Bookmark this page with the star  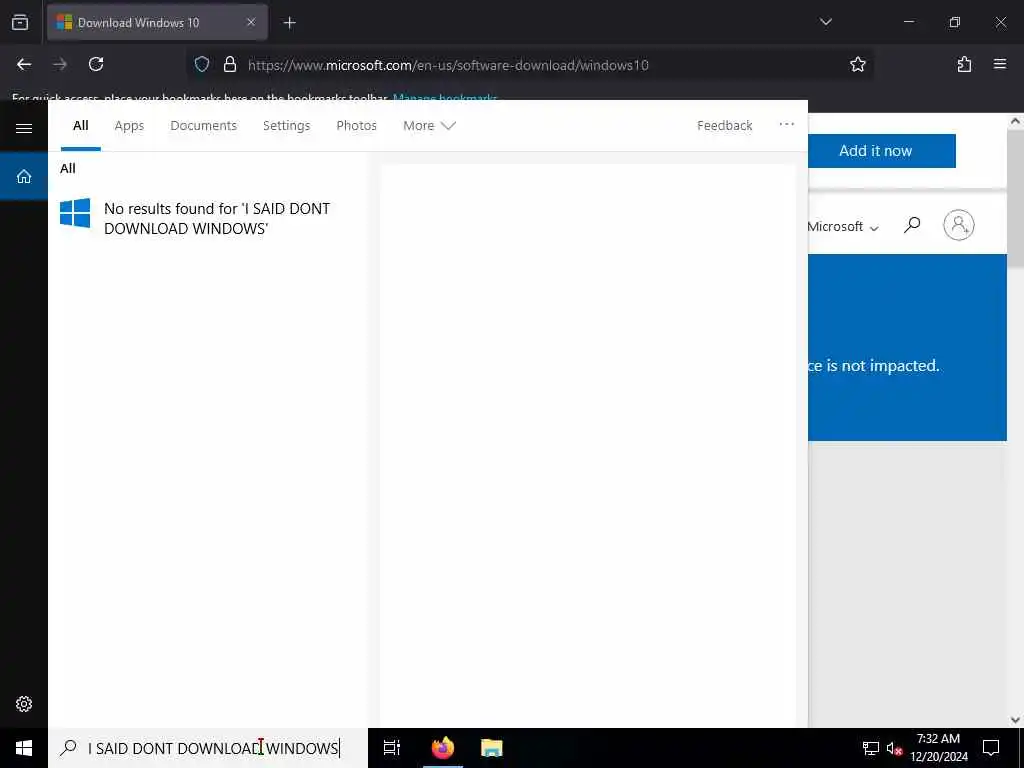coord(857,64)
